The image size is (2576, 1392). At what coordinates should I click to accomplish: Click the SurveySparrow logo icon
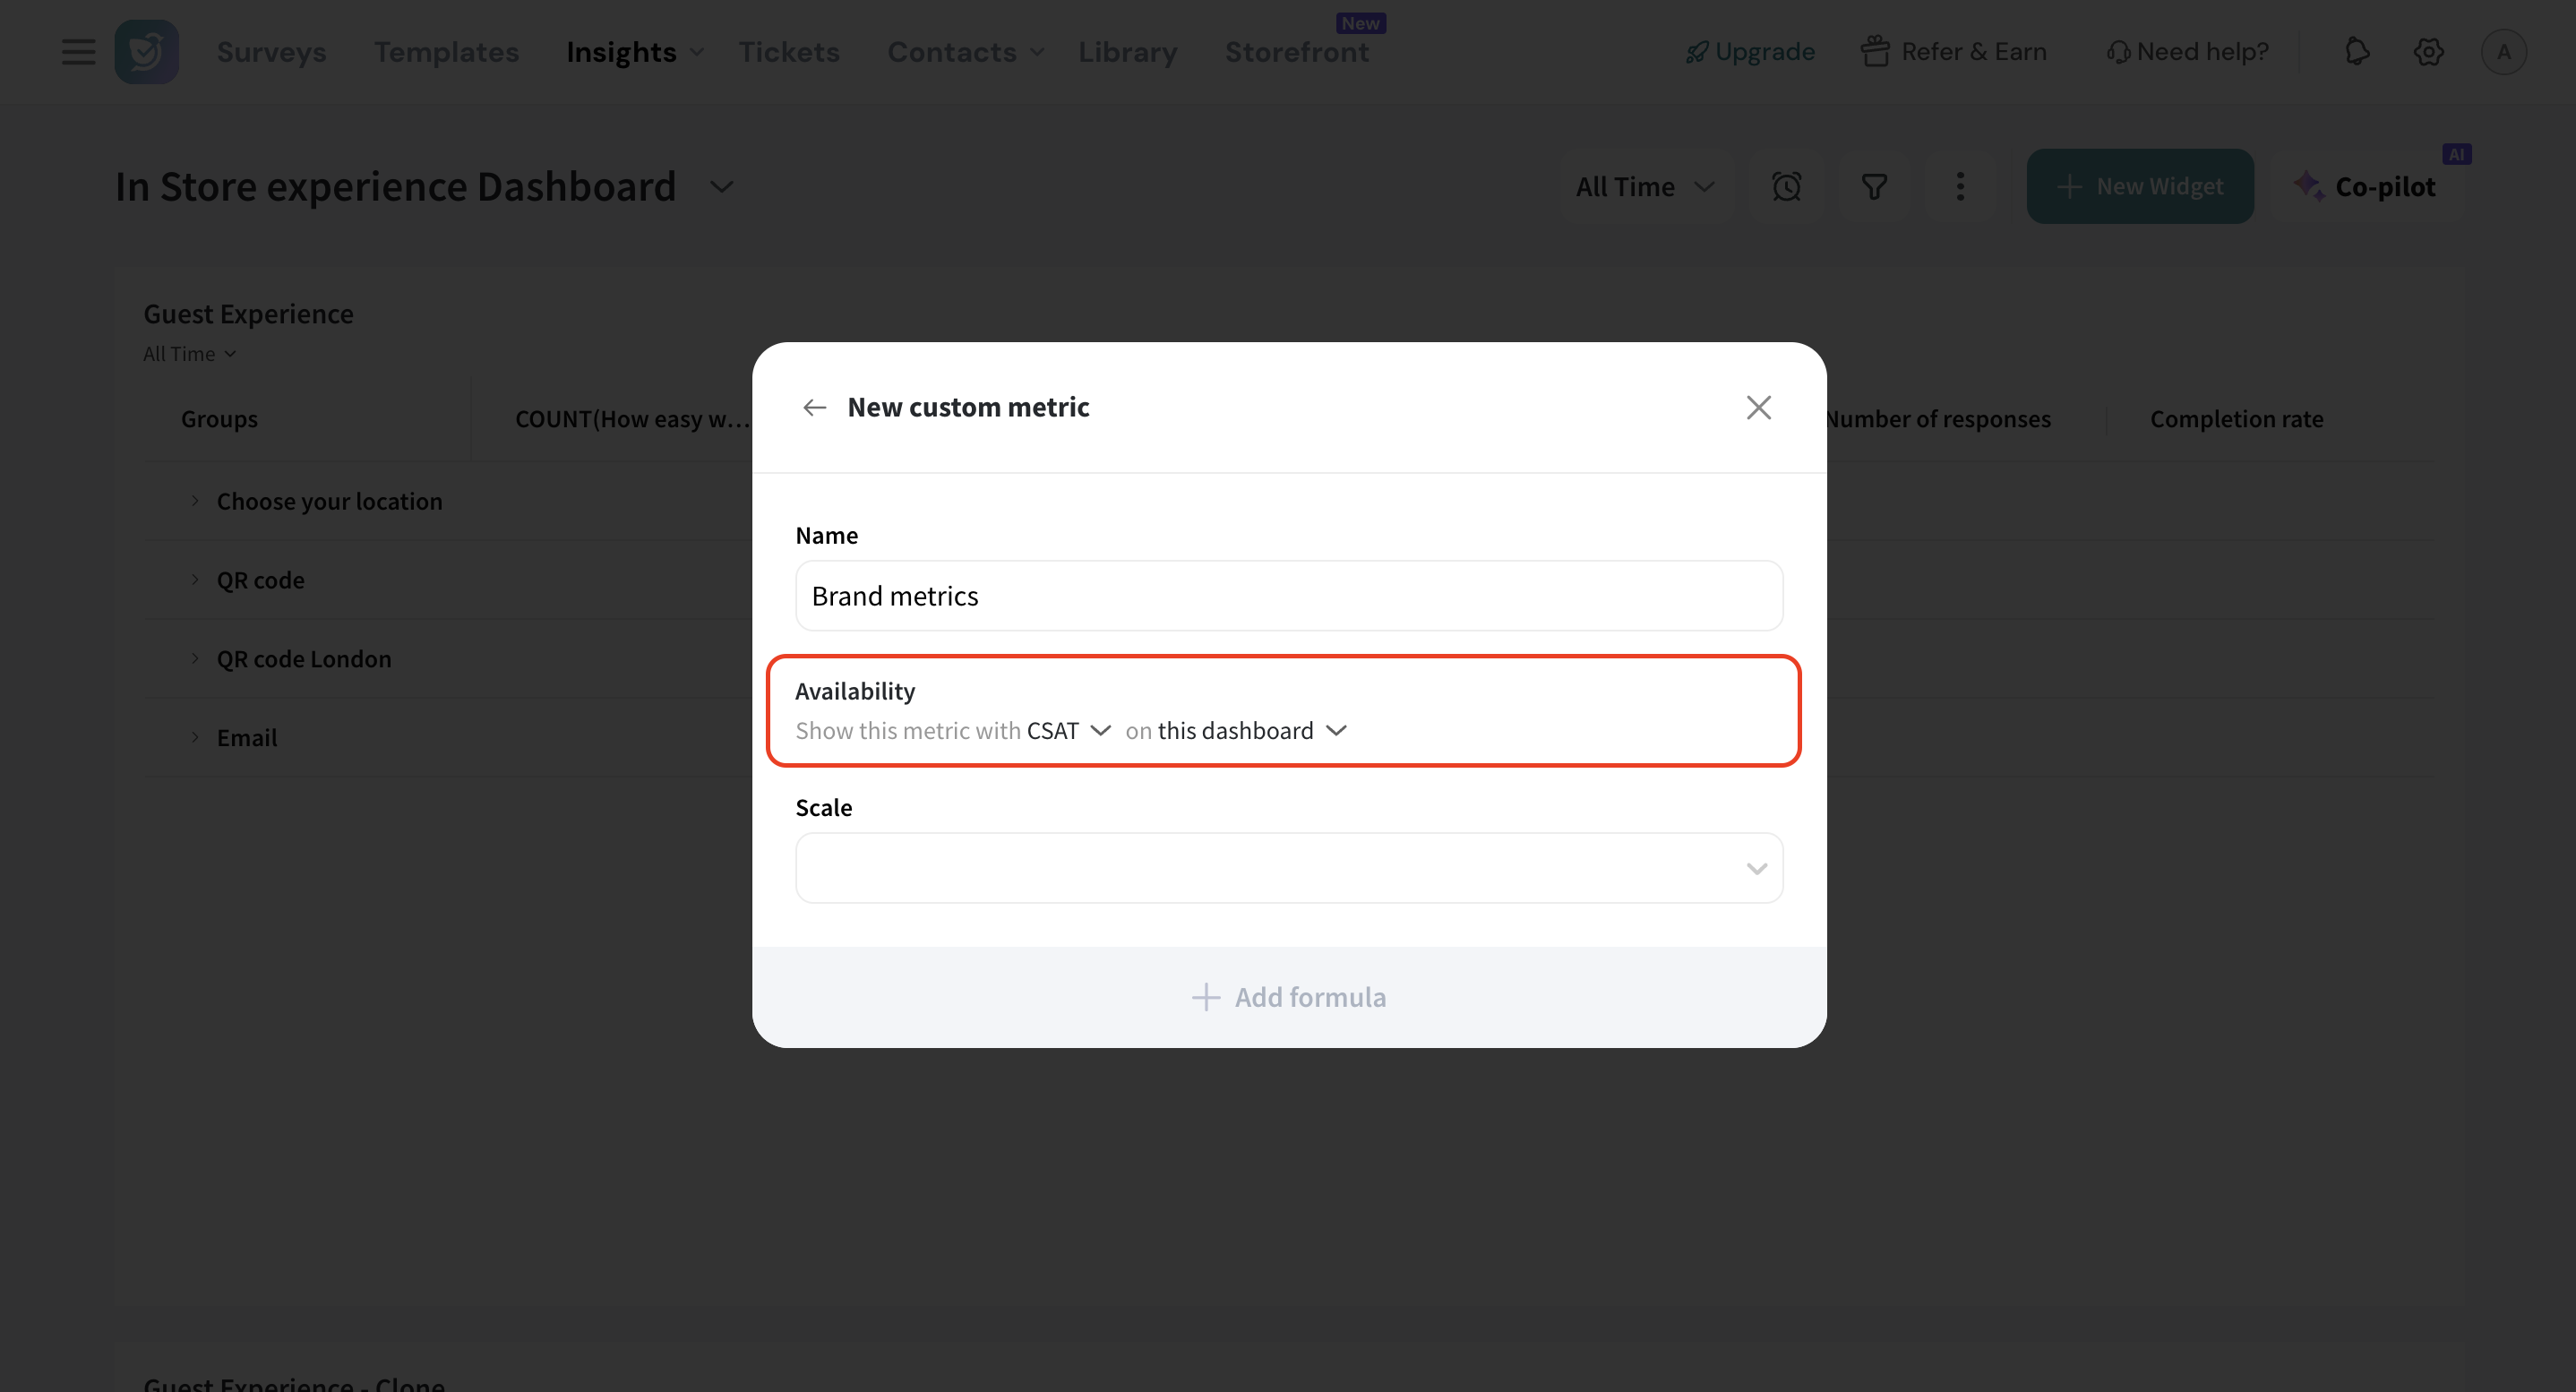146,52
